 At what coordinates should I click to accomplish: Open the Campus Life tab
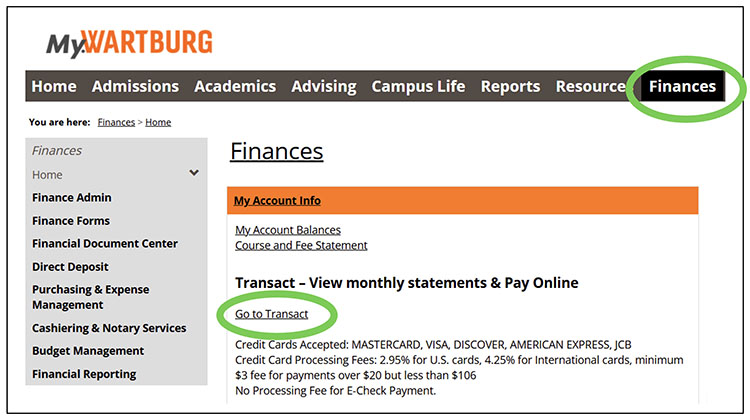tap(418, 86)
